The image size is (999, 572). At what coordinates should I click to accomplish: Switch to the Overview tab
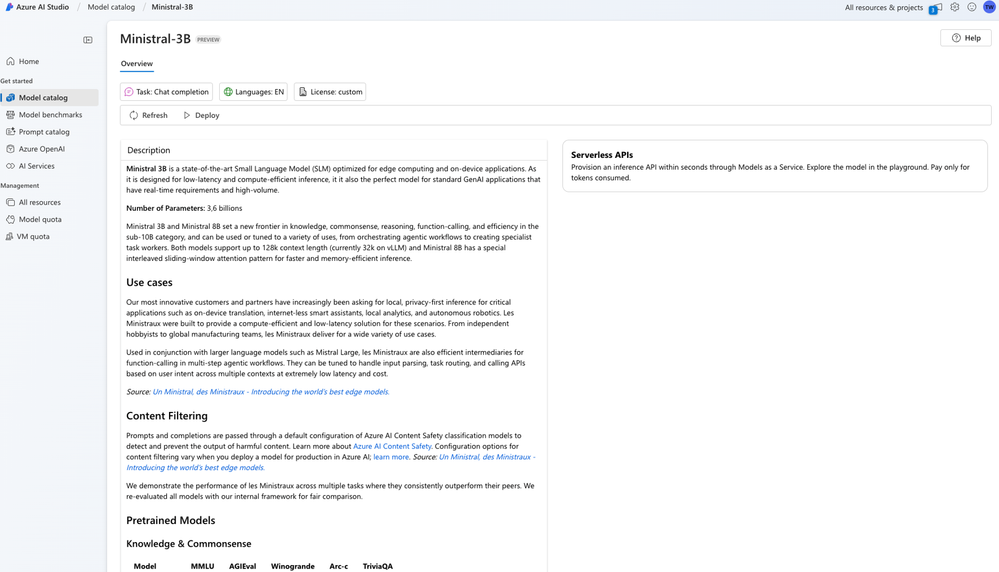pyautogui.click(x=137, y=64)
